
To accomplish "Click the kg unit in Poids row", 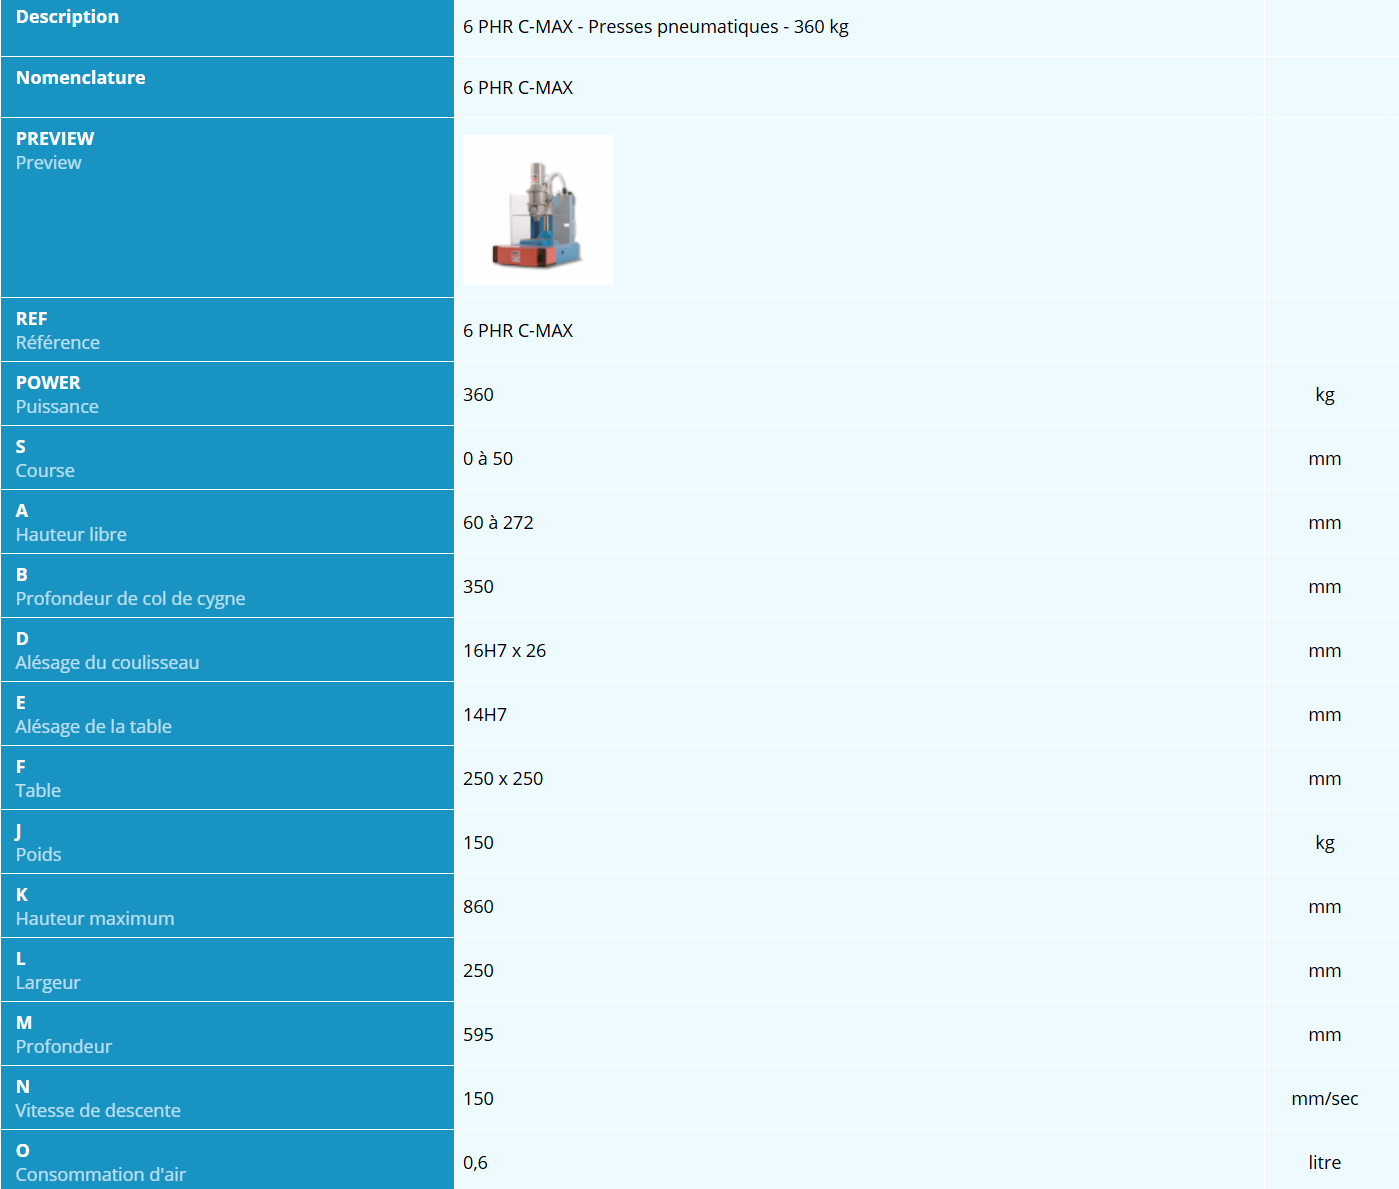I will (x=1325, y=843).
